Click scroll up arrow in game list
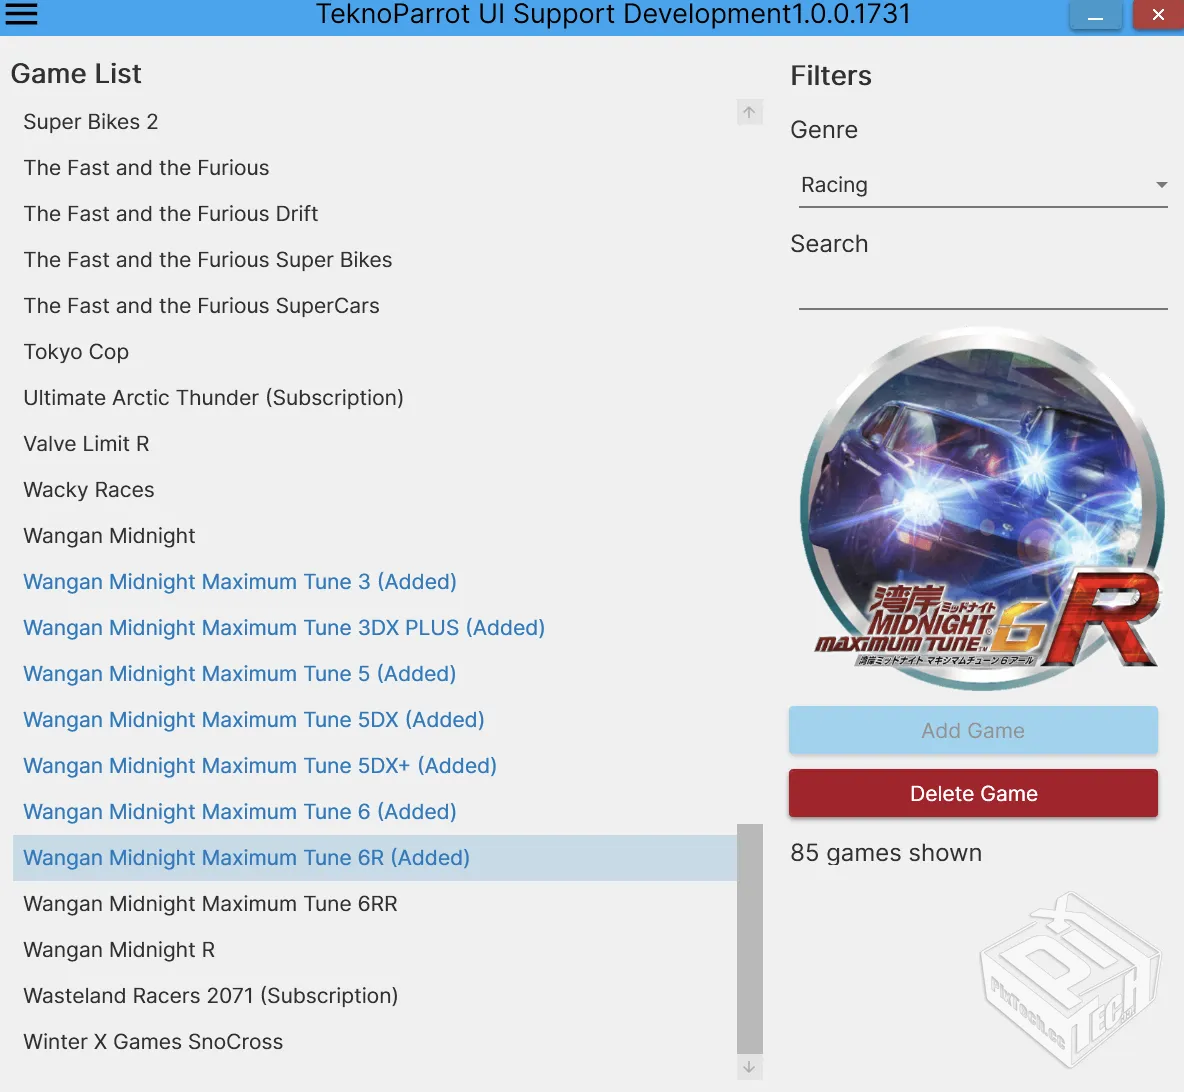1184x1092 pixels. 749,112
